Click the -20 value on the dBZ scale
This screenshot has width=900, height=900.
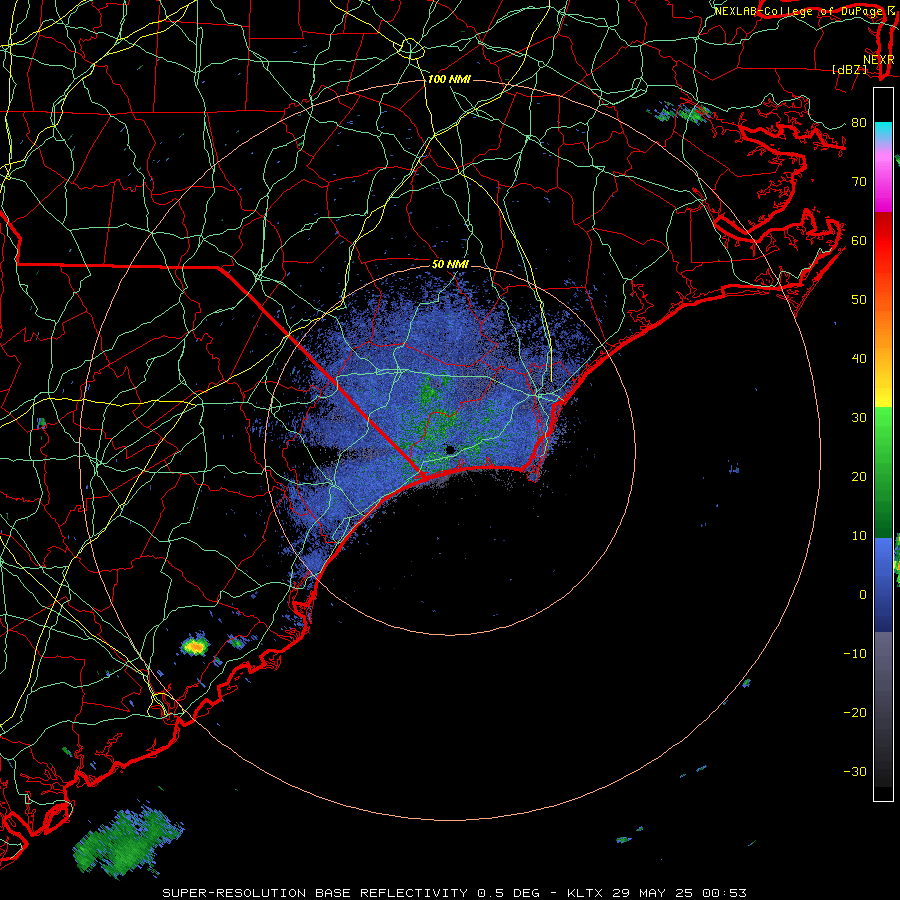tap(855, 712)
